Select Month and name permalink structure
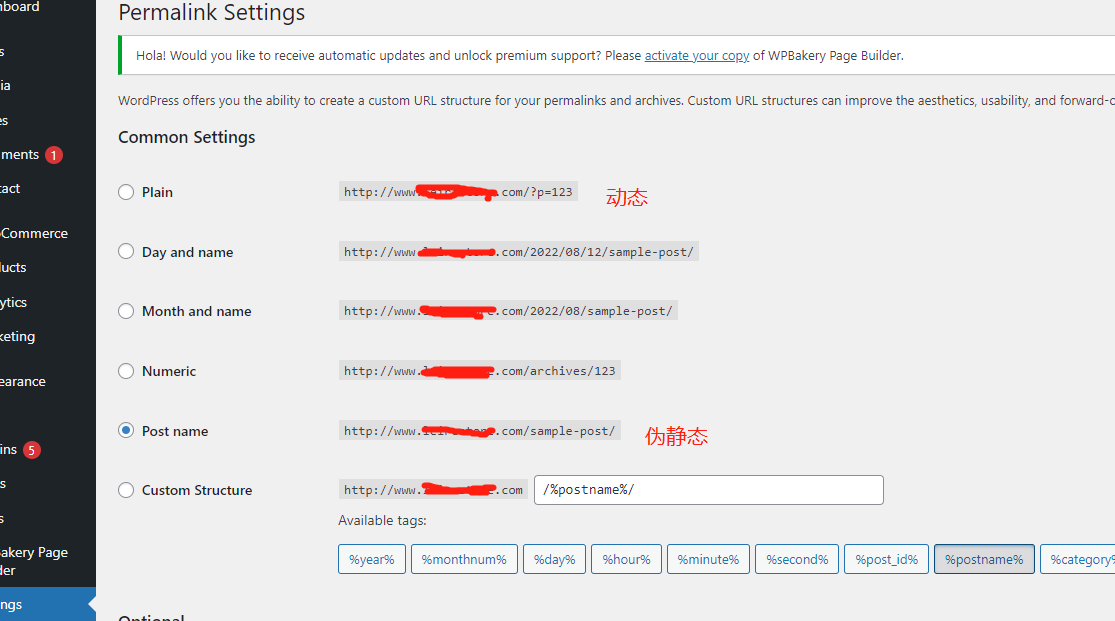Image resolution: width=1115 pixels, height=621 pixels. point(126,311)
